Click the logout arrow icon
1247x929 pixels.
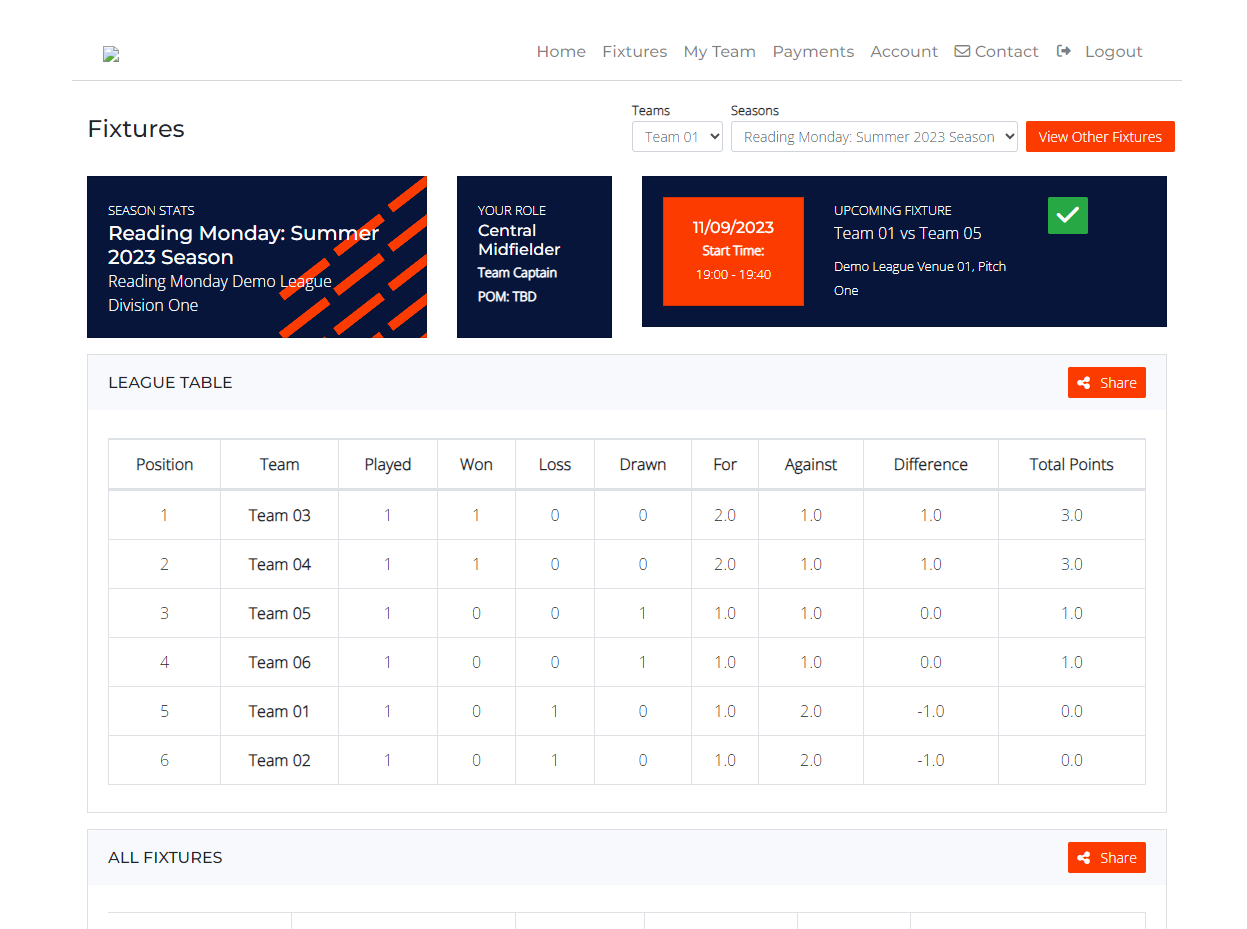pos(1063,51)
